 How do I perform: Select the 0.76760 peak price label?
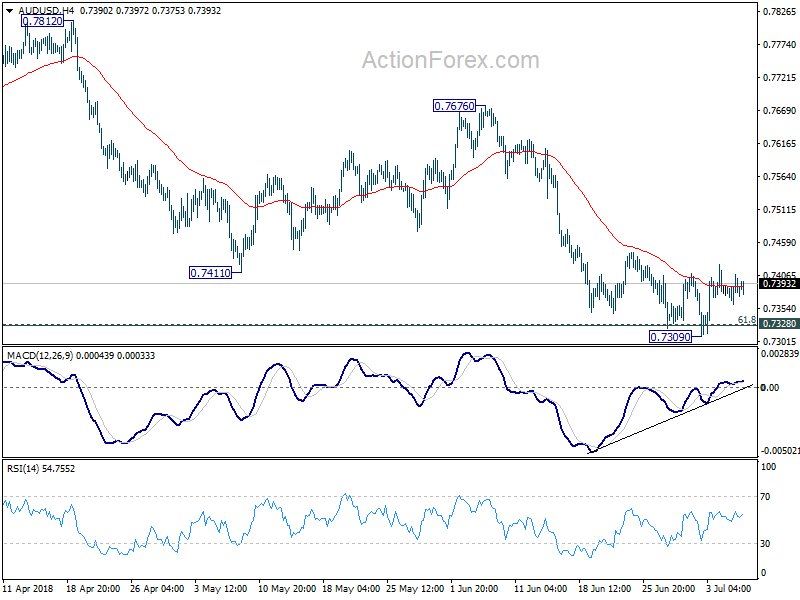click(454, 106)
